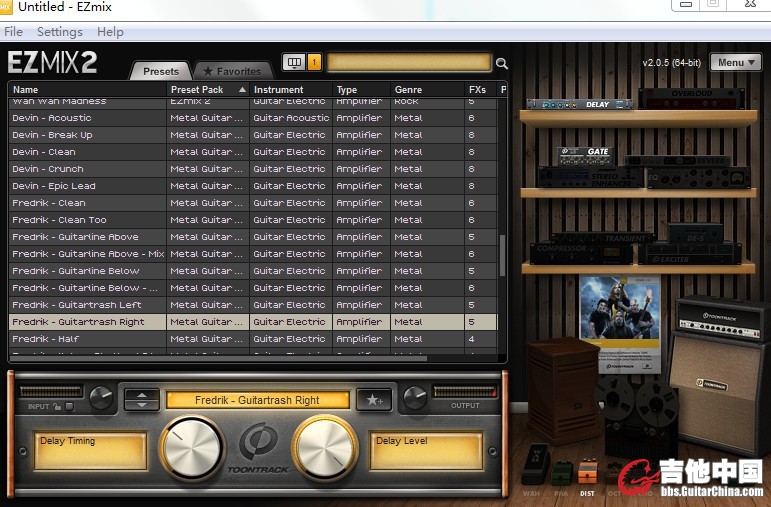Open the Menu dropdown at top right
Image resolution: width=771 pixels, height=507 pixels.
point(736,62)
